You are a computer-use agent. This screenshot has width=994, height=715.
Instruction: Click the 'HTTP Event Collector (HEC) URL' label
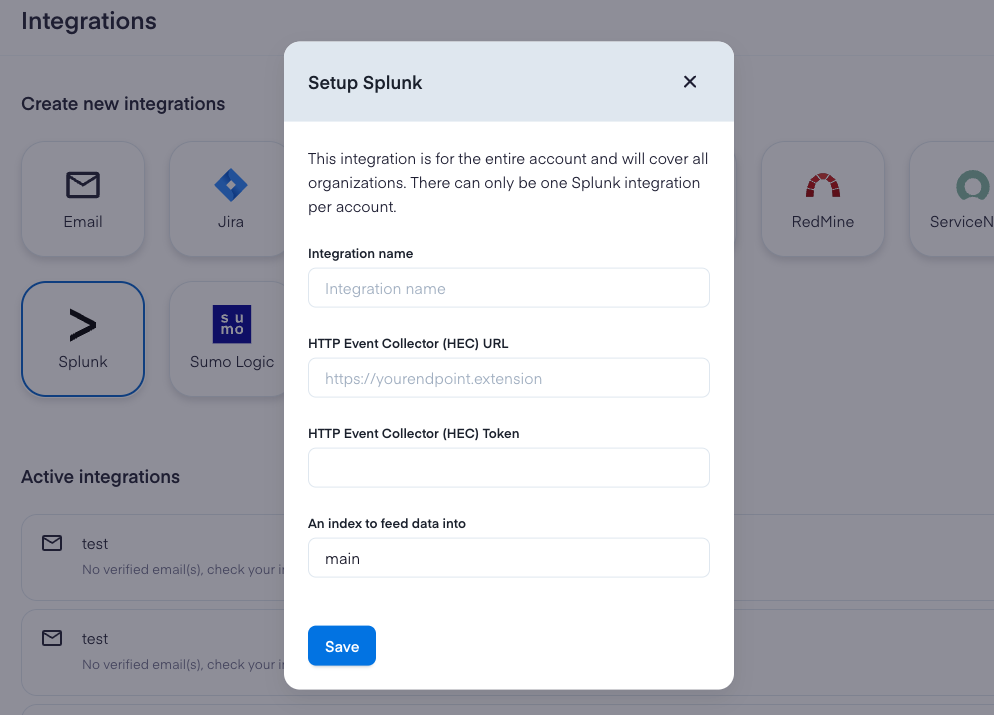pyautogui.click(x=408, y=344)
